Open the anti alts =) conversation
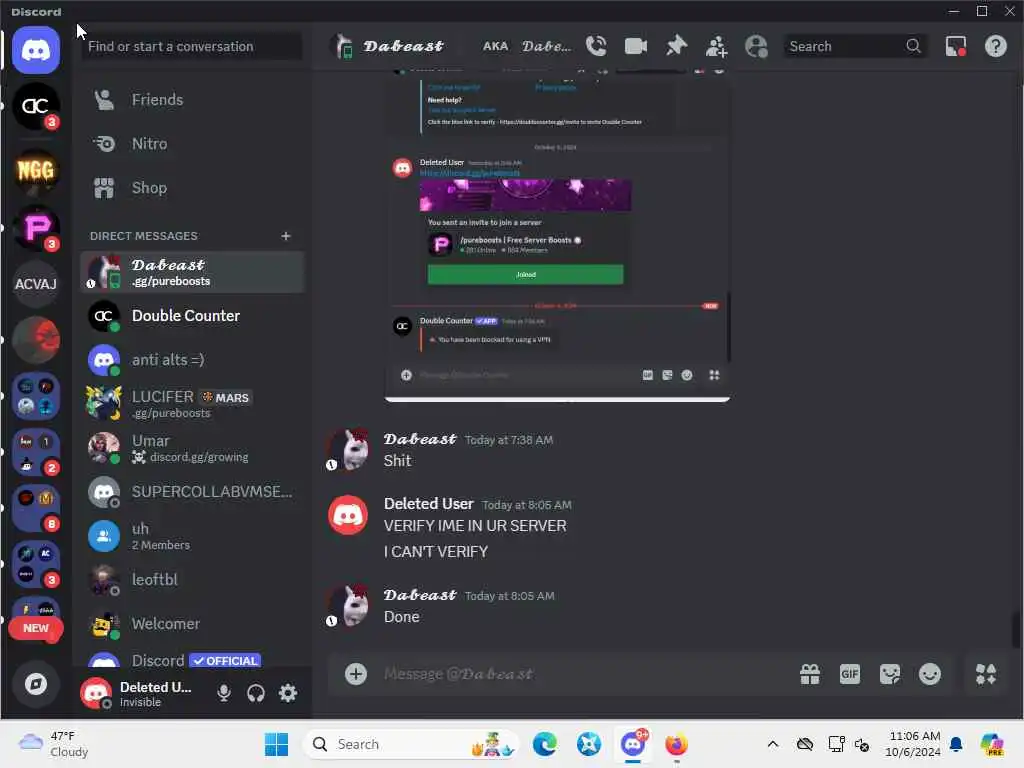Viewport: 1024px width, 768px height. point(192,360)
